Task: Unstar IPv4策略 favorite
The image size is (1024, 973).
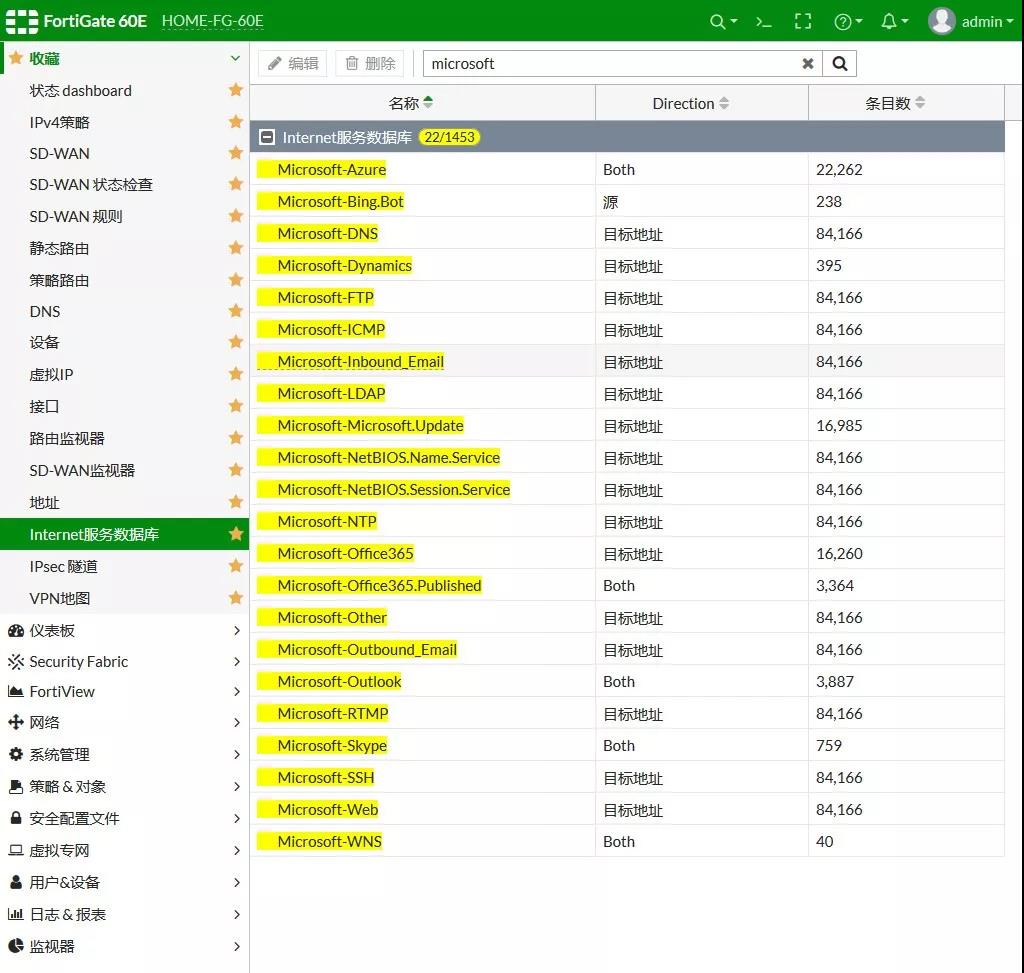Action: [x=236, y=121]
